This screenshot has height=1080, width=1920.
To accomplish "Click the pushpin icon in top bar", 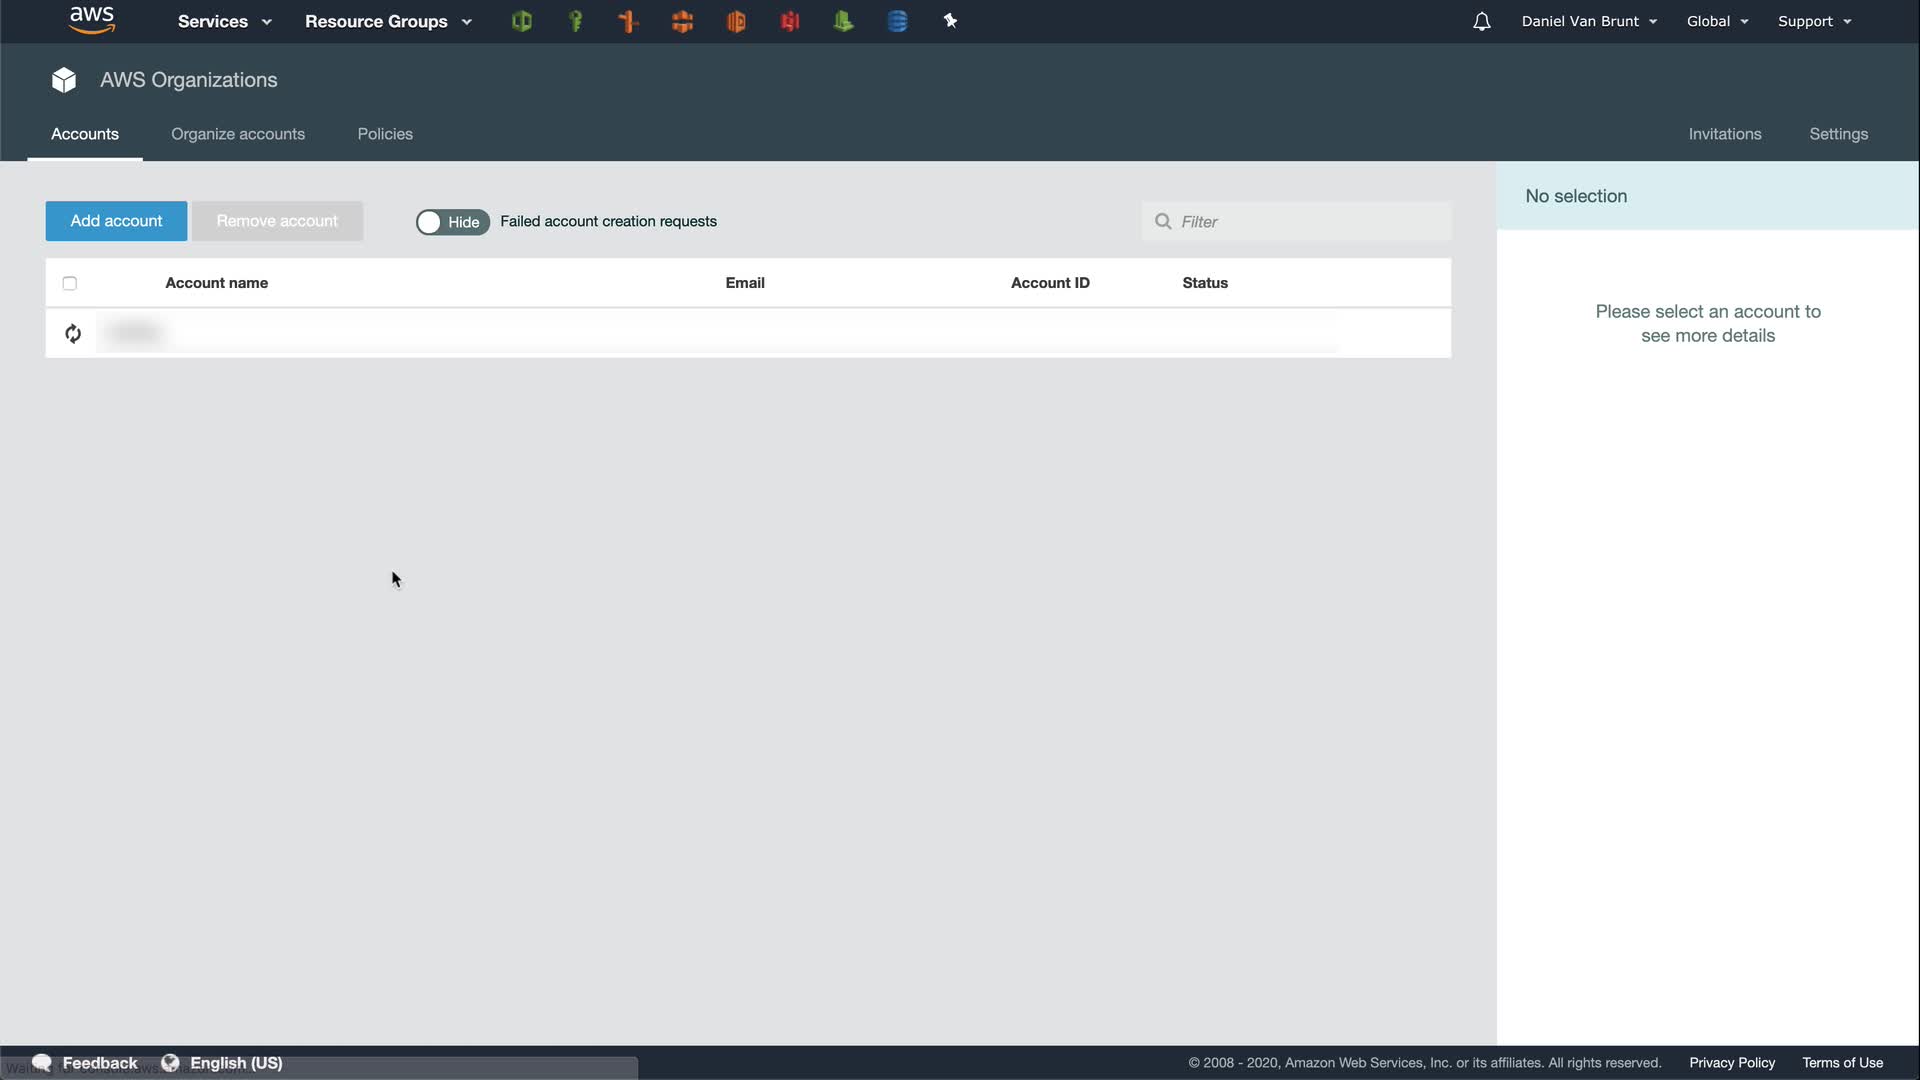I will pos(950,21).
